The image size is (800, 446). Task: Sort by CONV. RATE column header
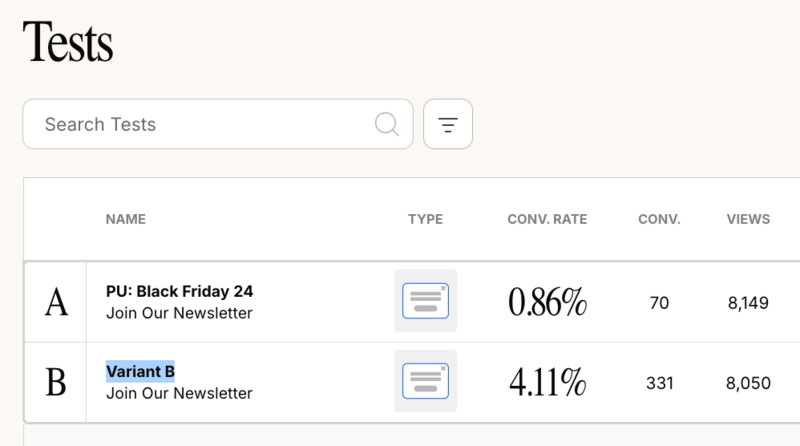coord(547,219)
